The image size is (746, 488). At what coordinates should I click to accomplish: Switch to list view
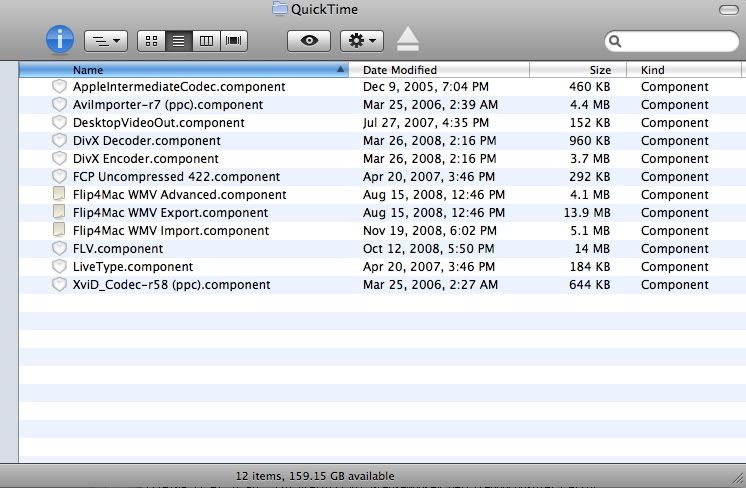click(178, 41)
